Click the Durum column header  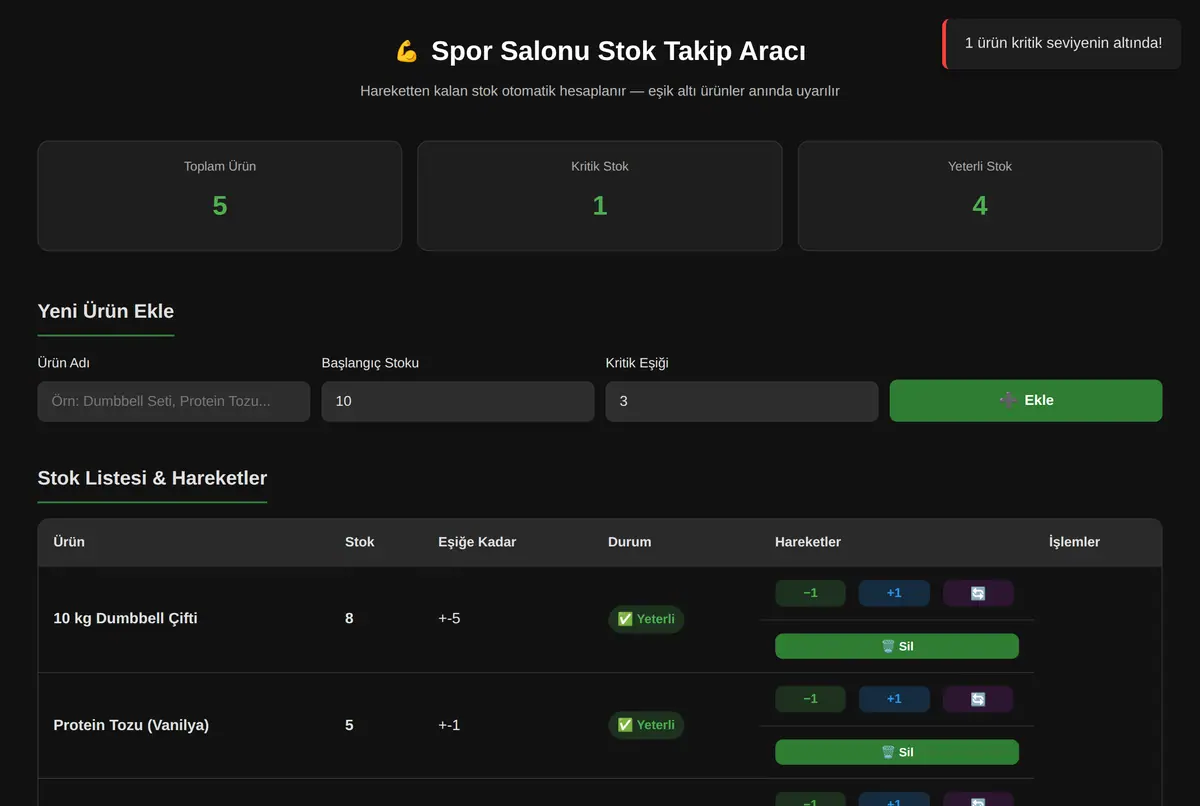pyautogui.click(x=630, y=542)
